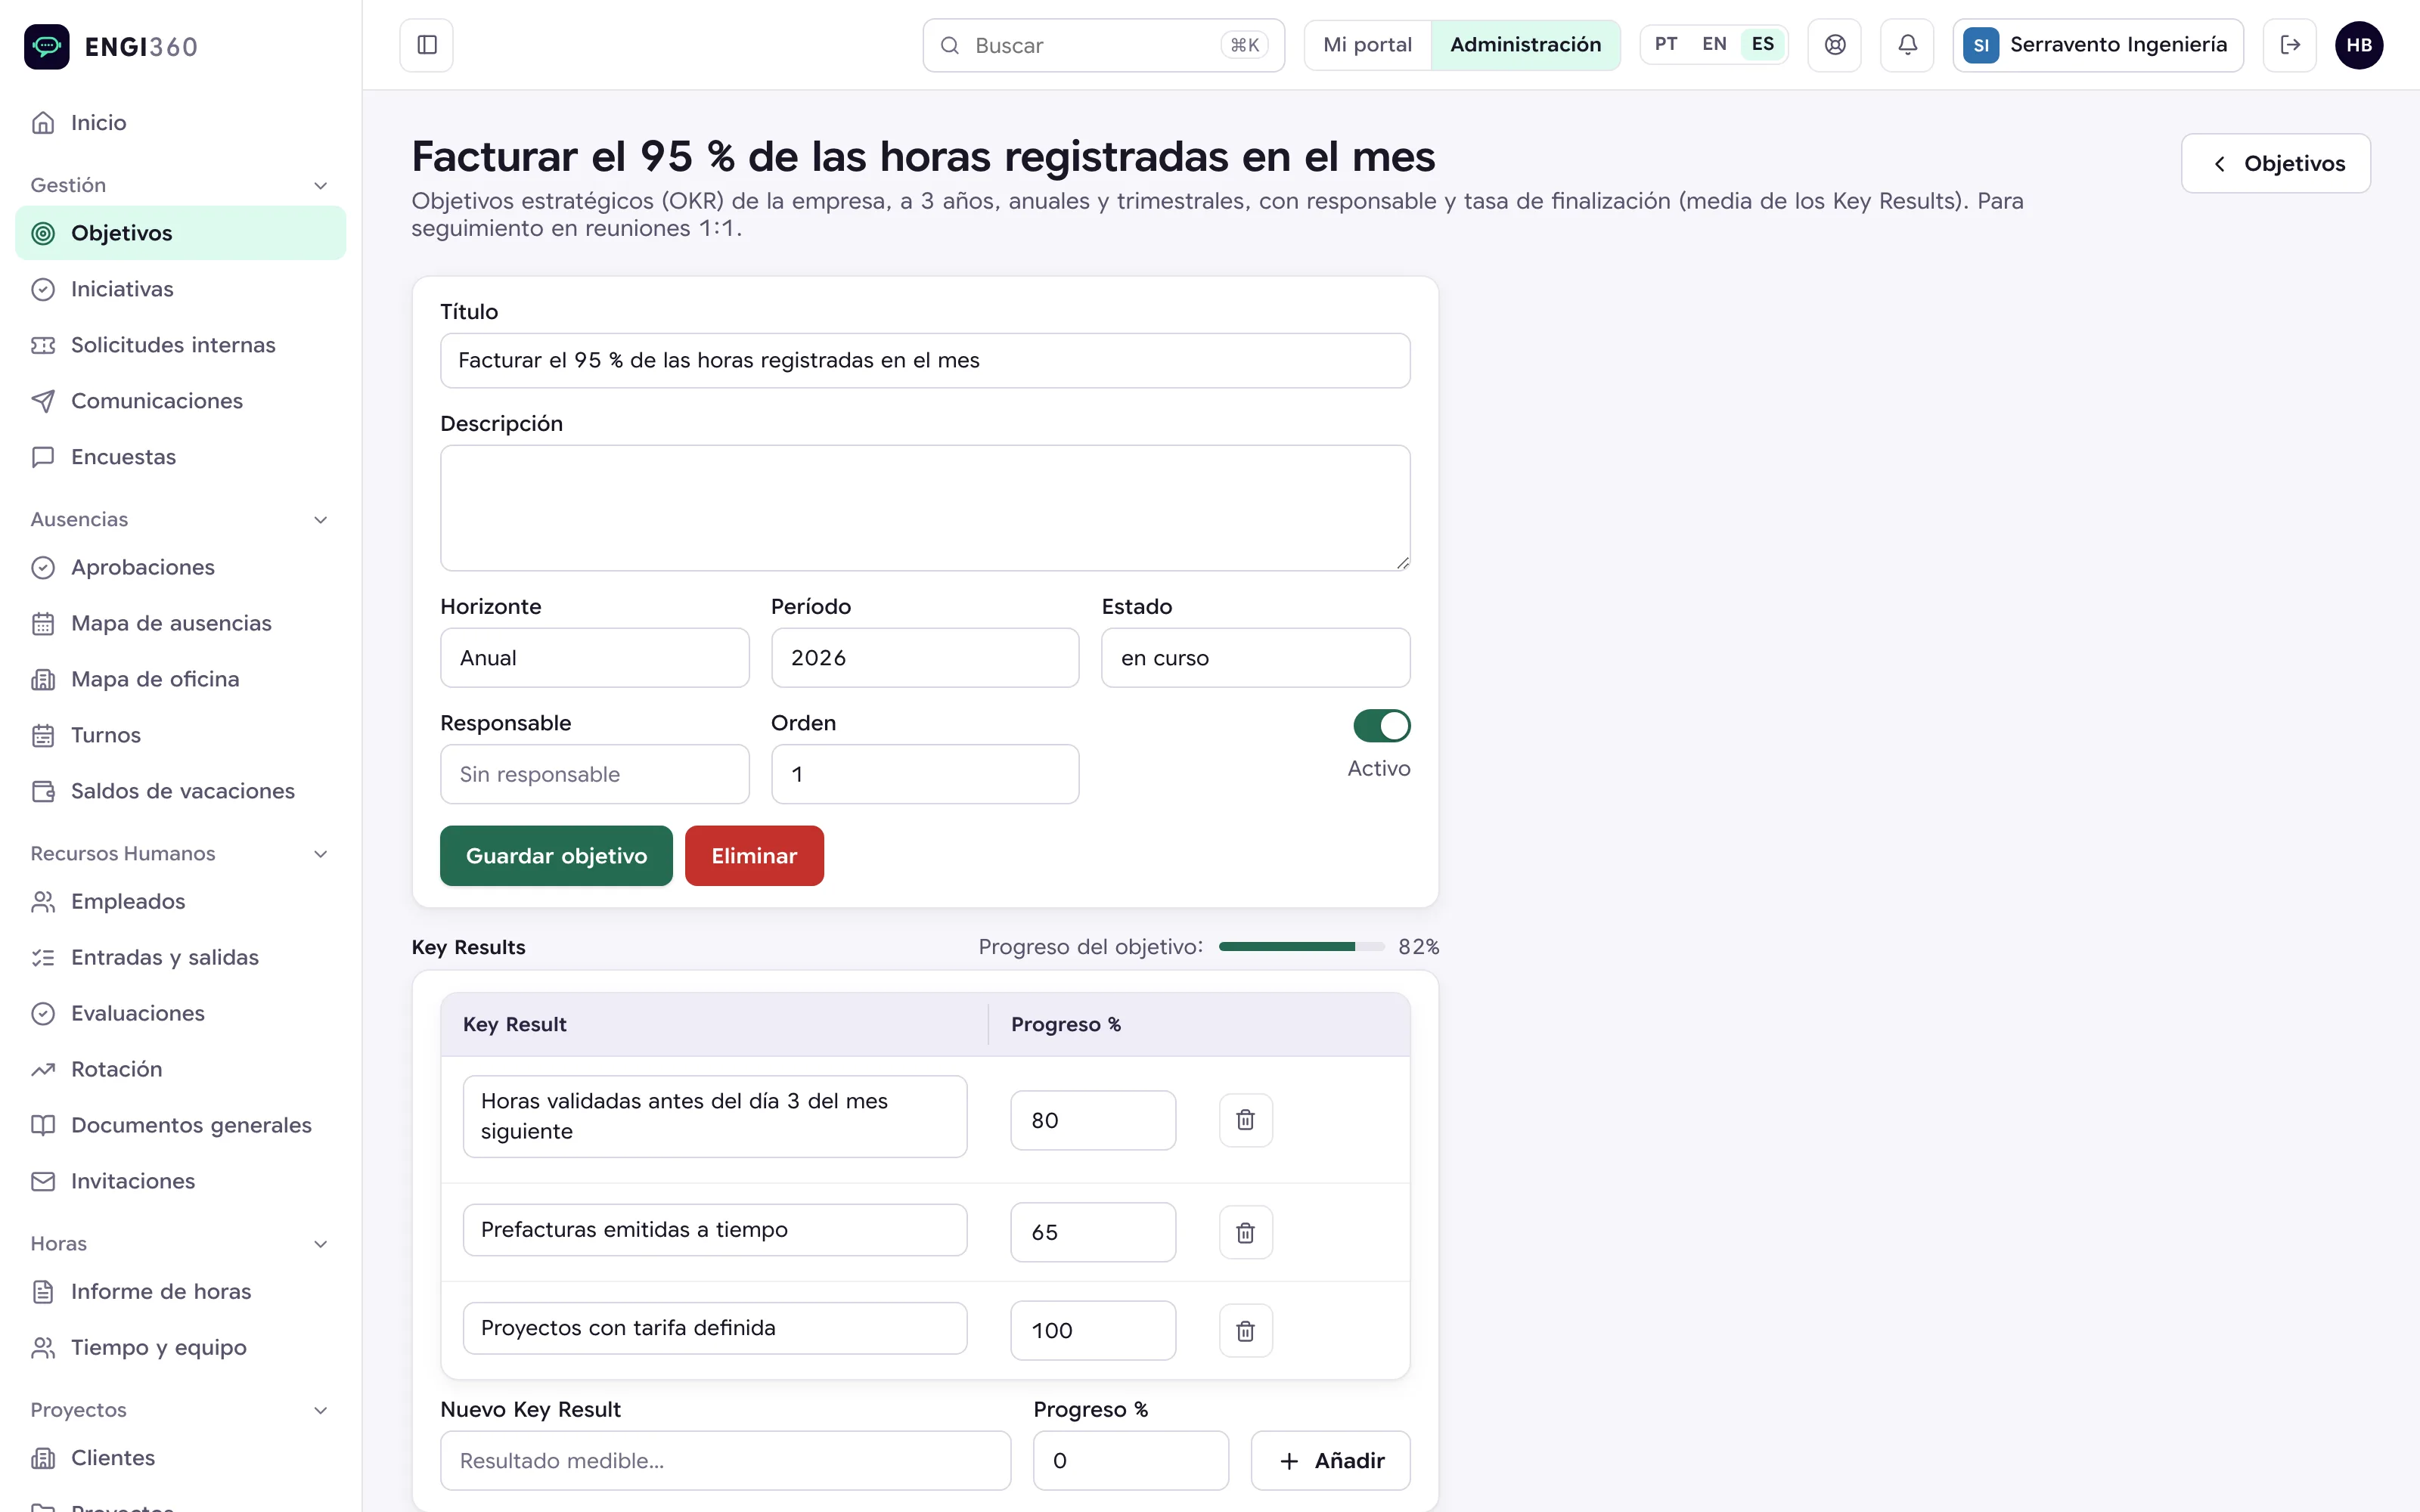Select the ES language option

(x=1762, y=44)
